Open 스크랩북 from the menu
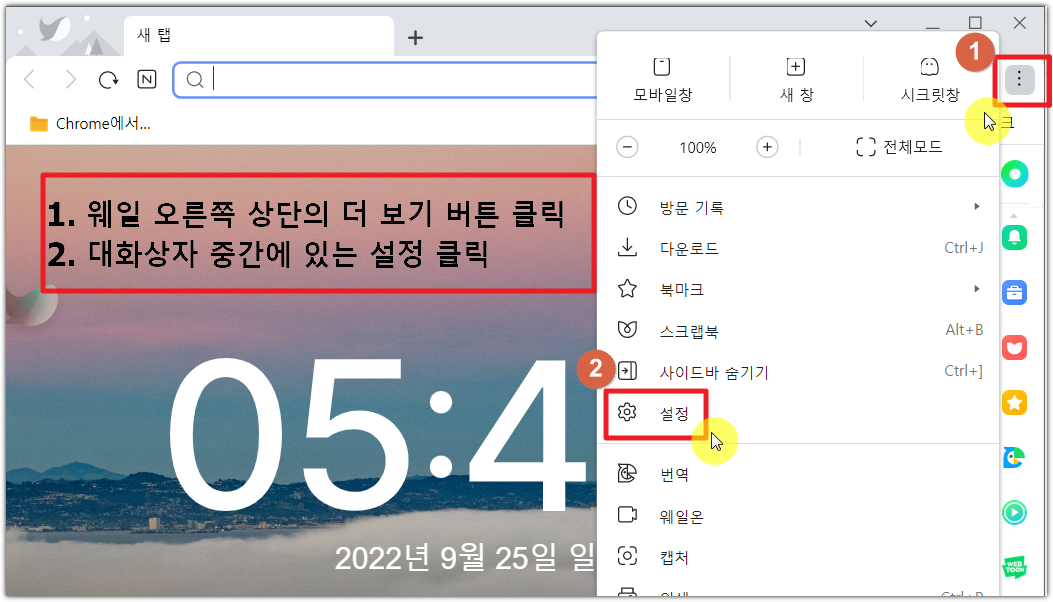 (x=798, y=331)
